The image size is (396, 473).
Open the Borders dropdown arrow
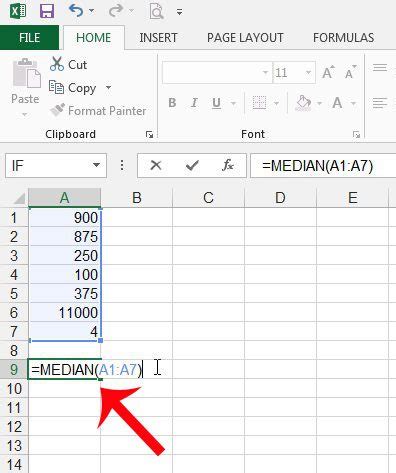coord(276,103)
